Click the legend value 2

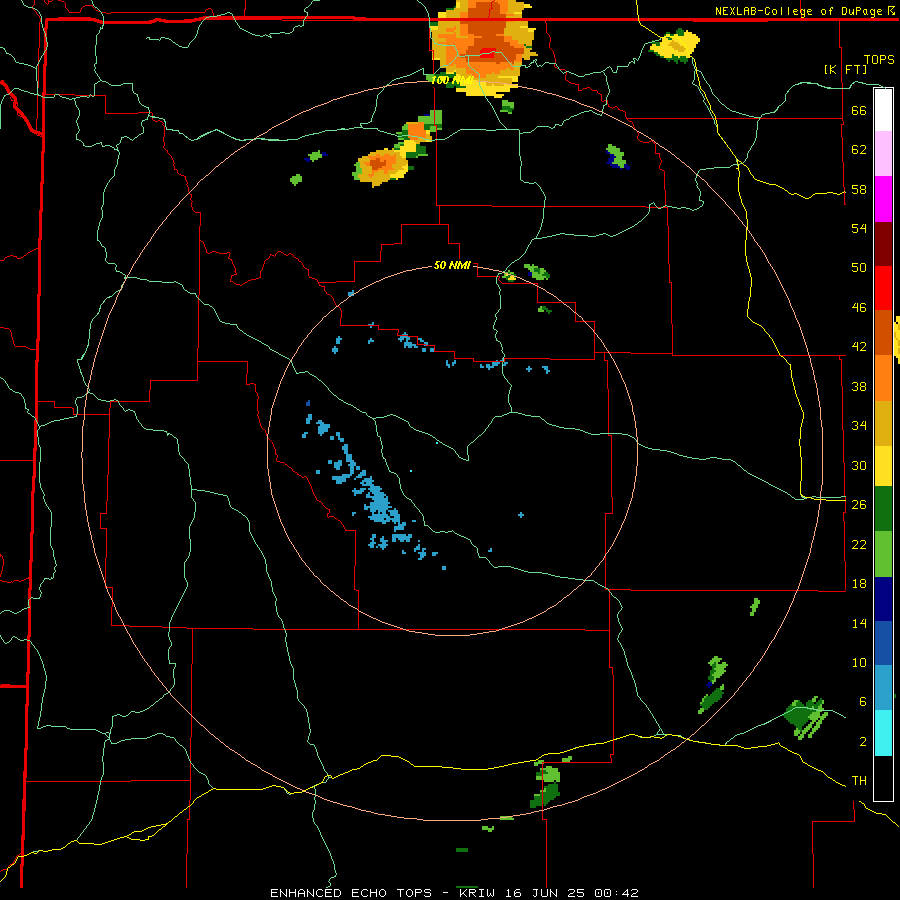click(x=863, y=742)
